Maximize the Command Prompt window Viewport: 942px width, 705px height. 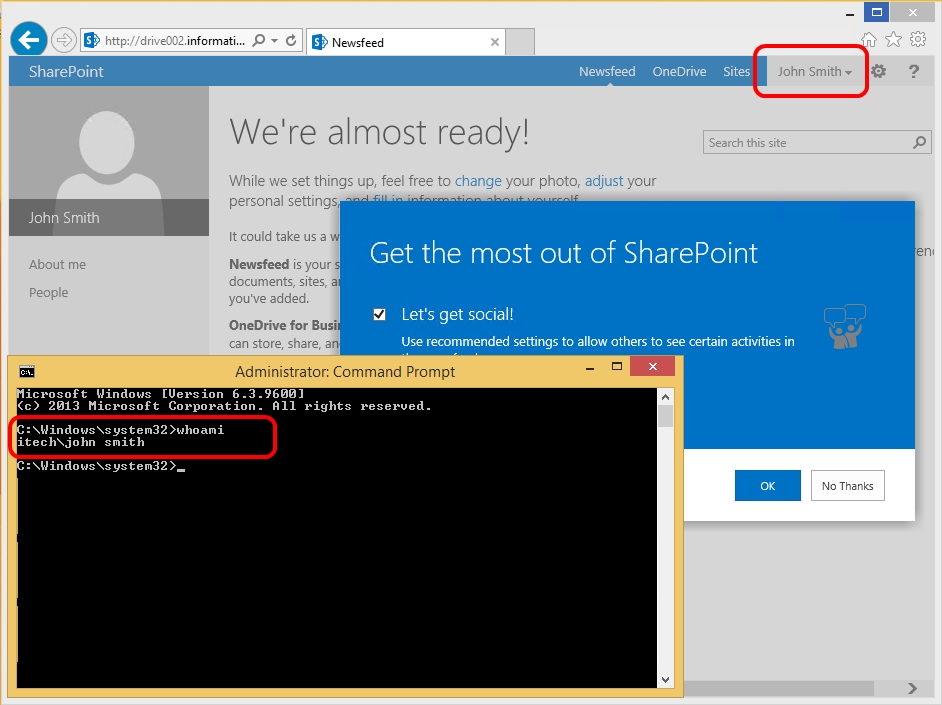(616, 366)
